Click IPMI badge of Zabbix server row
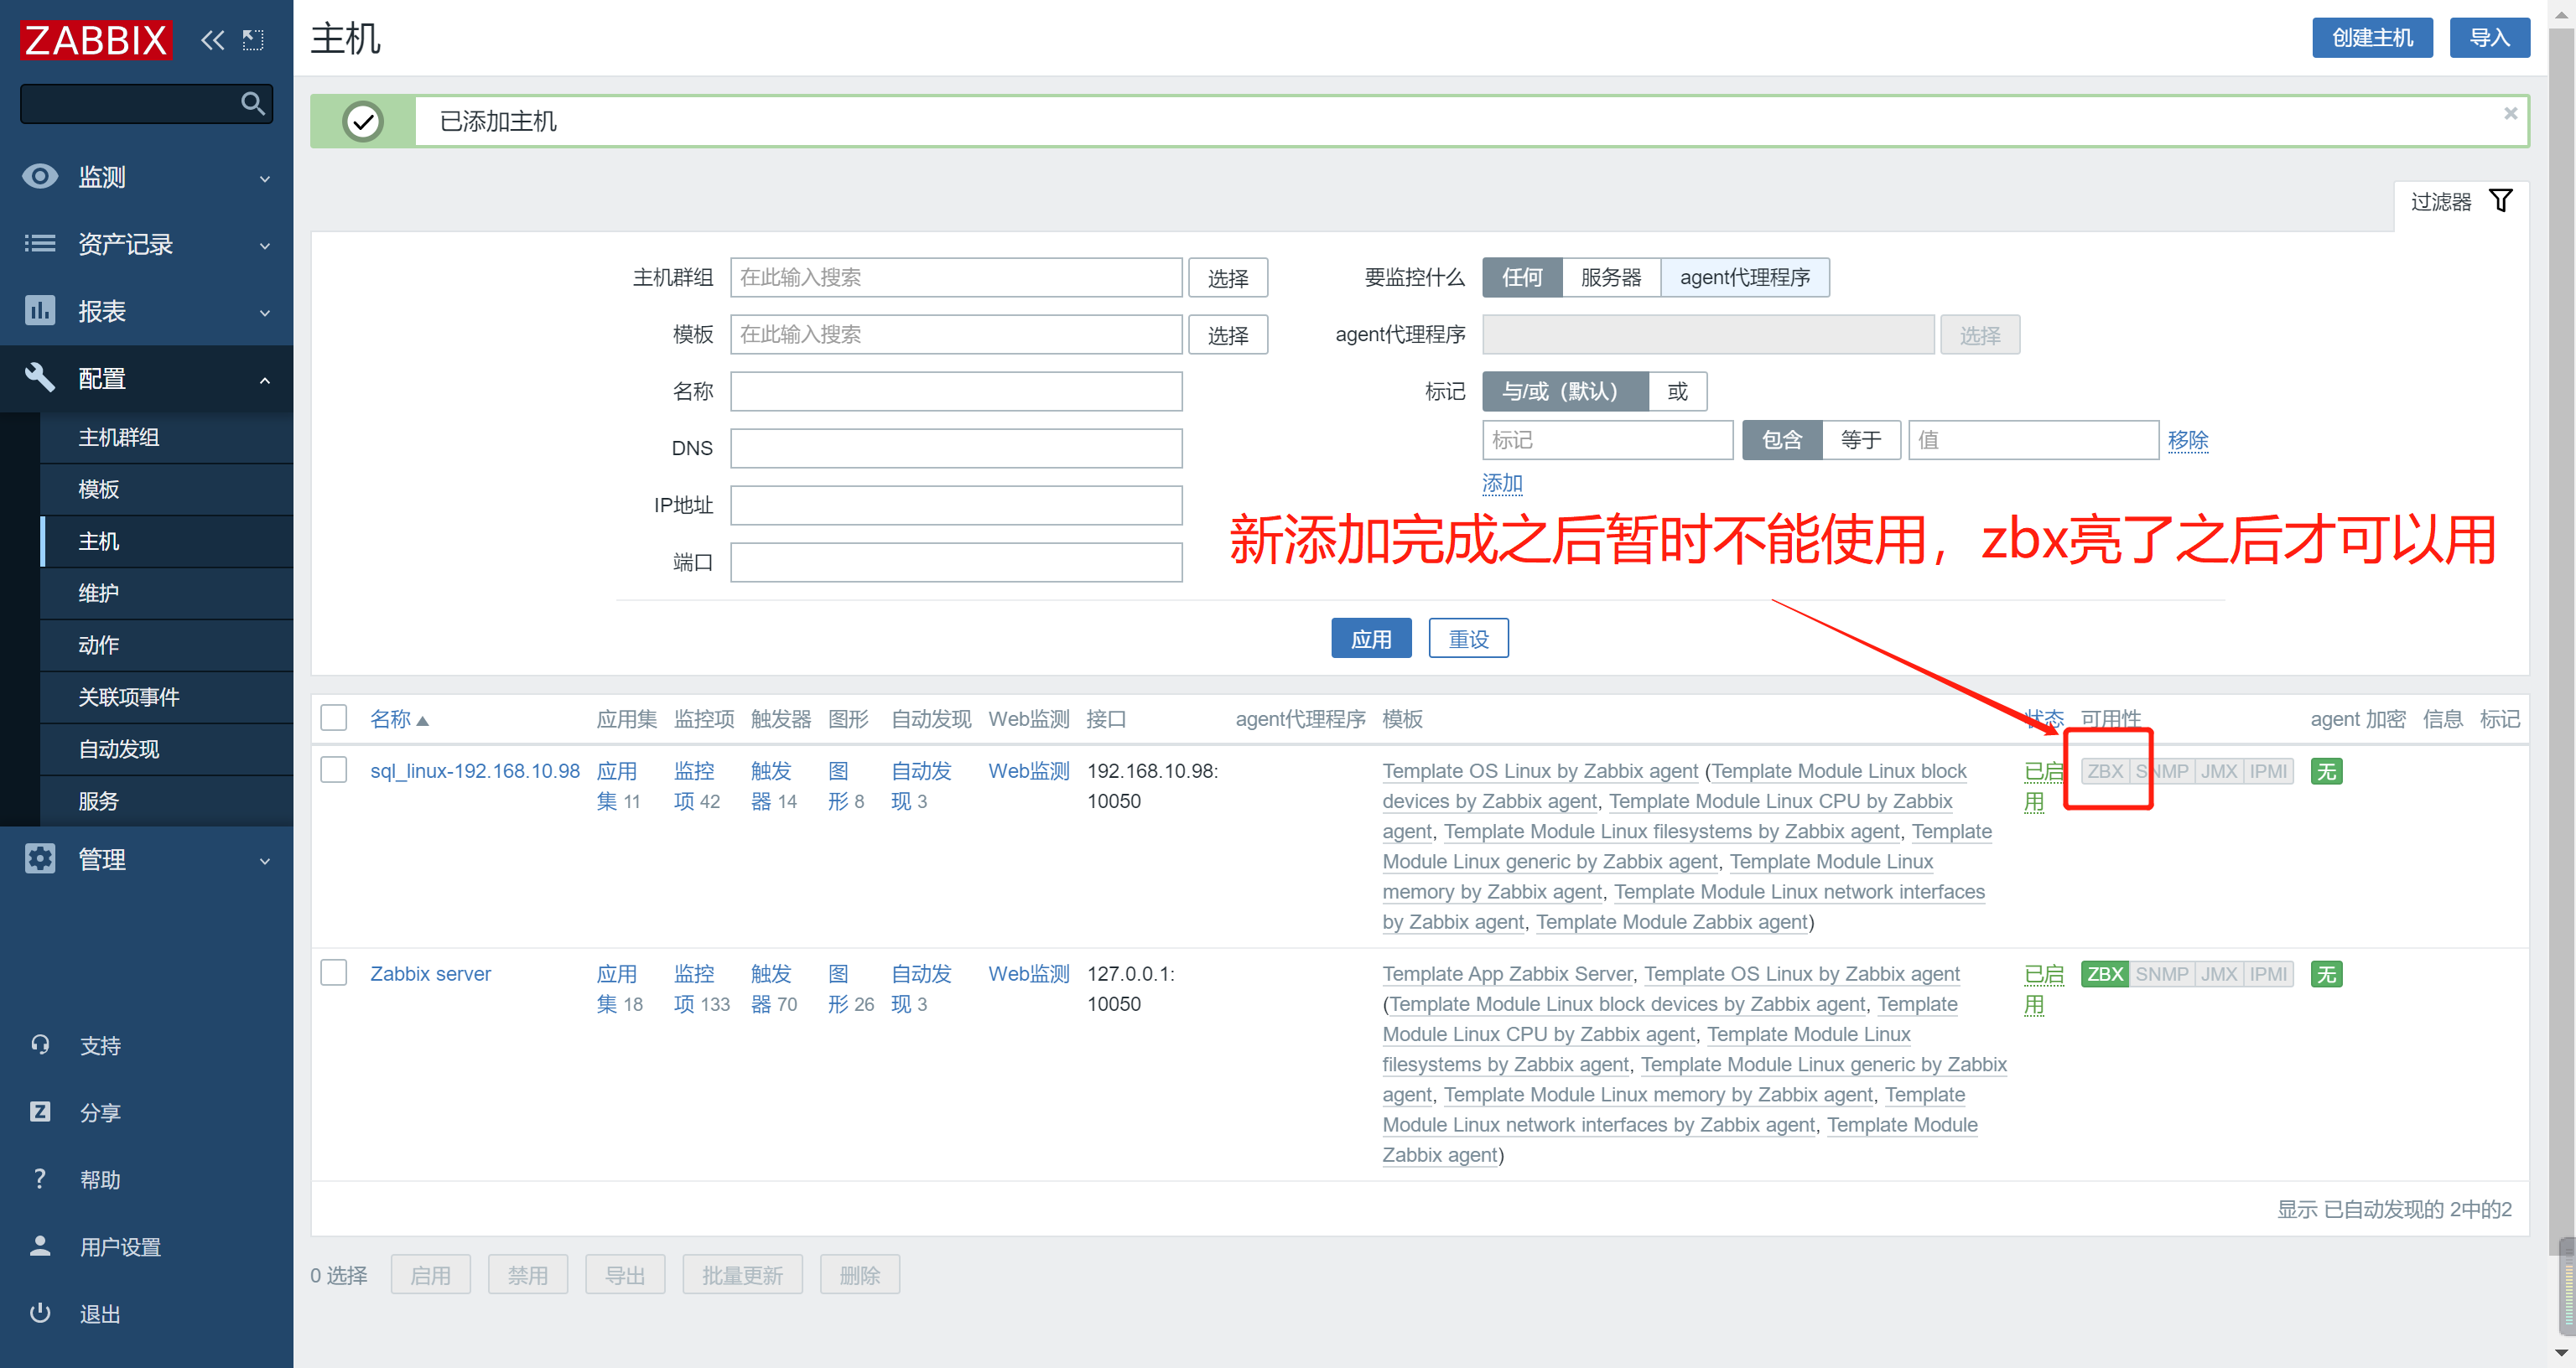 point(2268,974)
